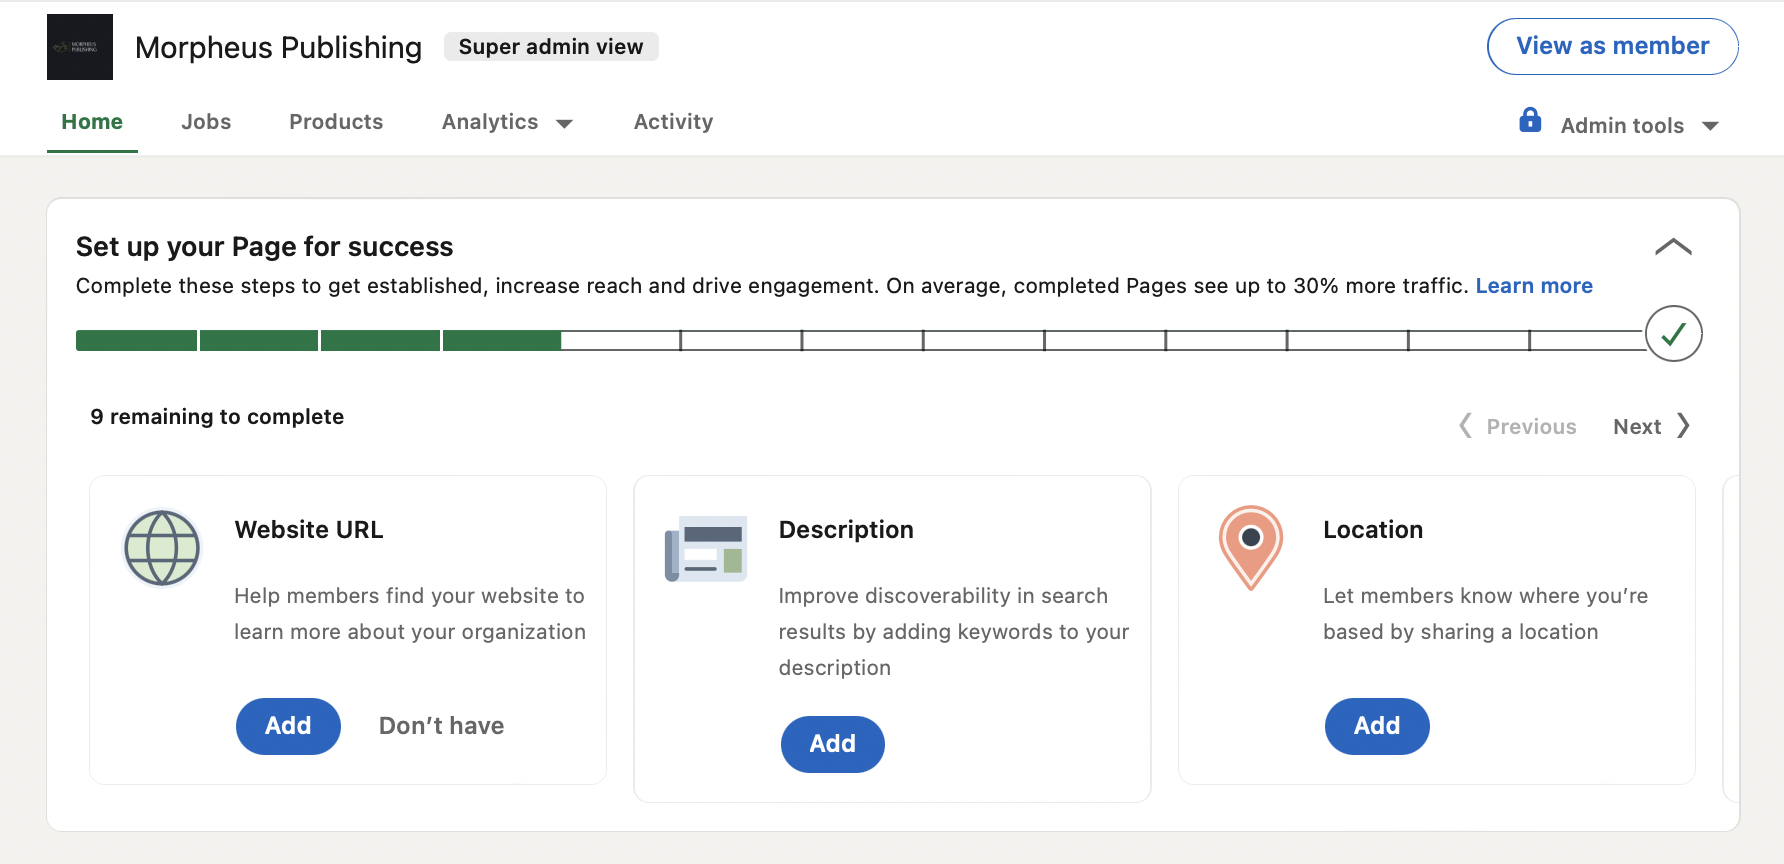This screenshot has width=1784, height=864.
Task: Switch to the Home tab
Action: 92,122
